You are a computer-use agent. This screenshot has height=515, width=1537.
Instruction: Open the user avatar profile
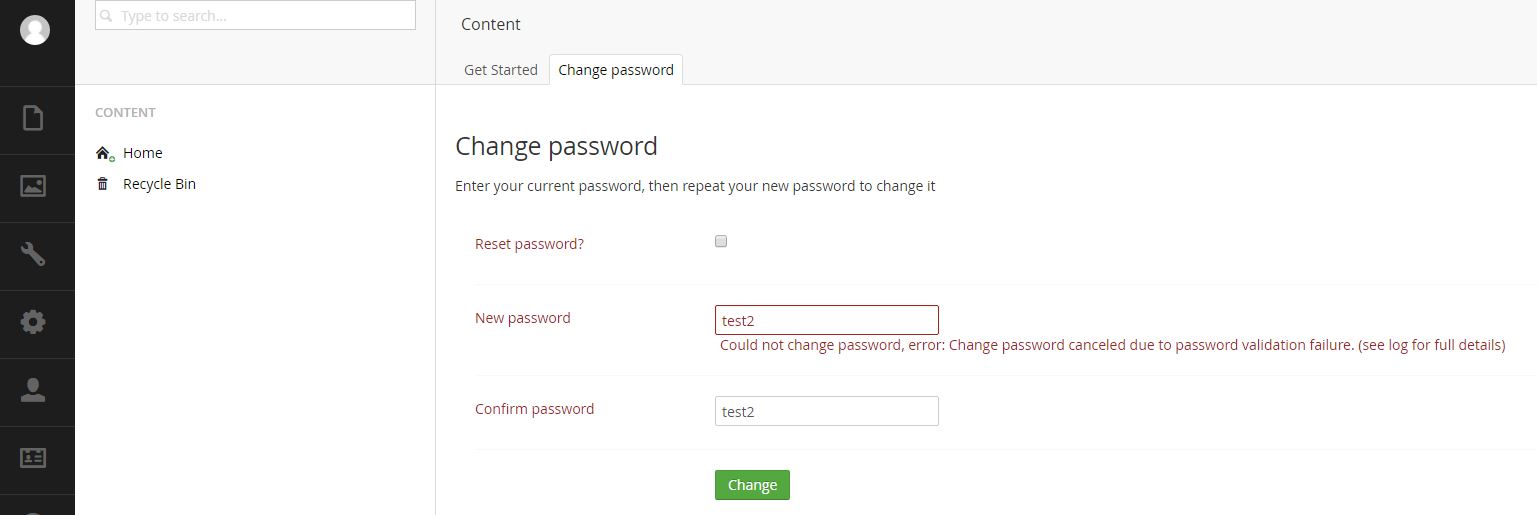(35, 30)
